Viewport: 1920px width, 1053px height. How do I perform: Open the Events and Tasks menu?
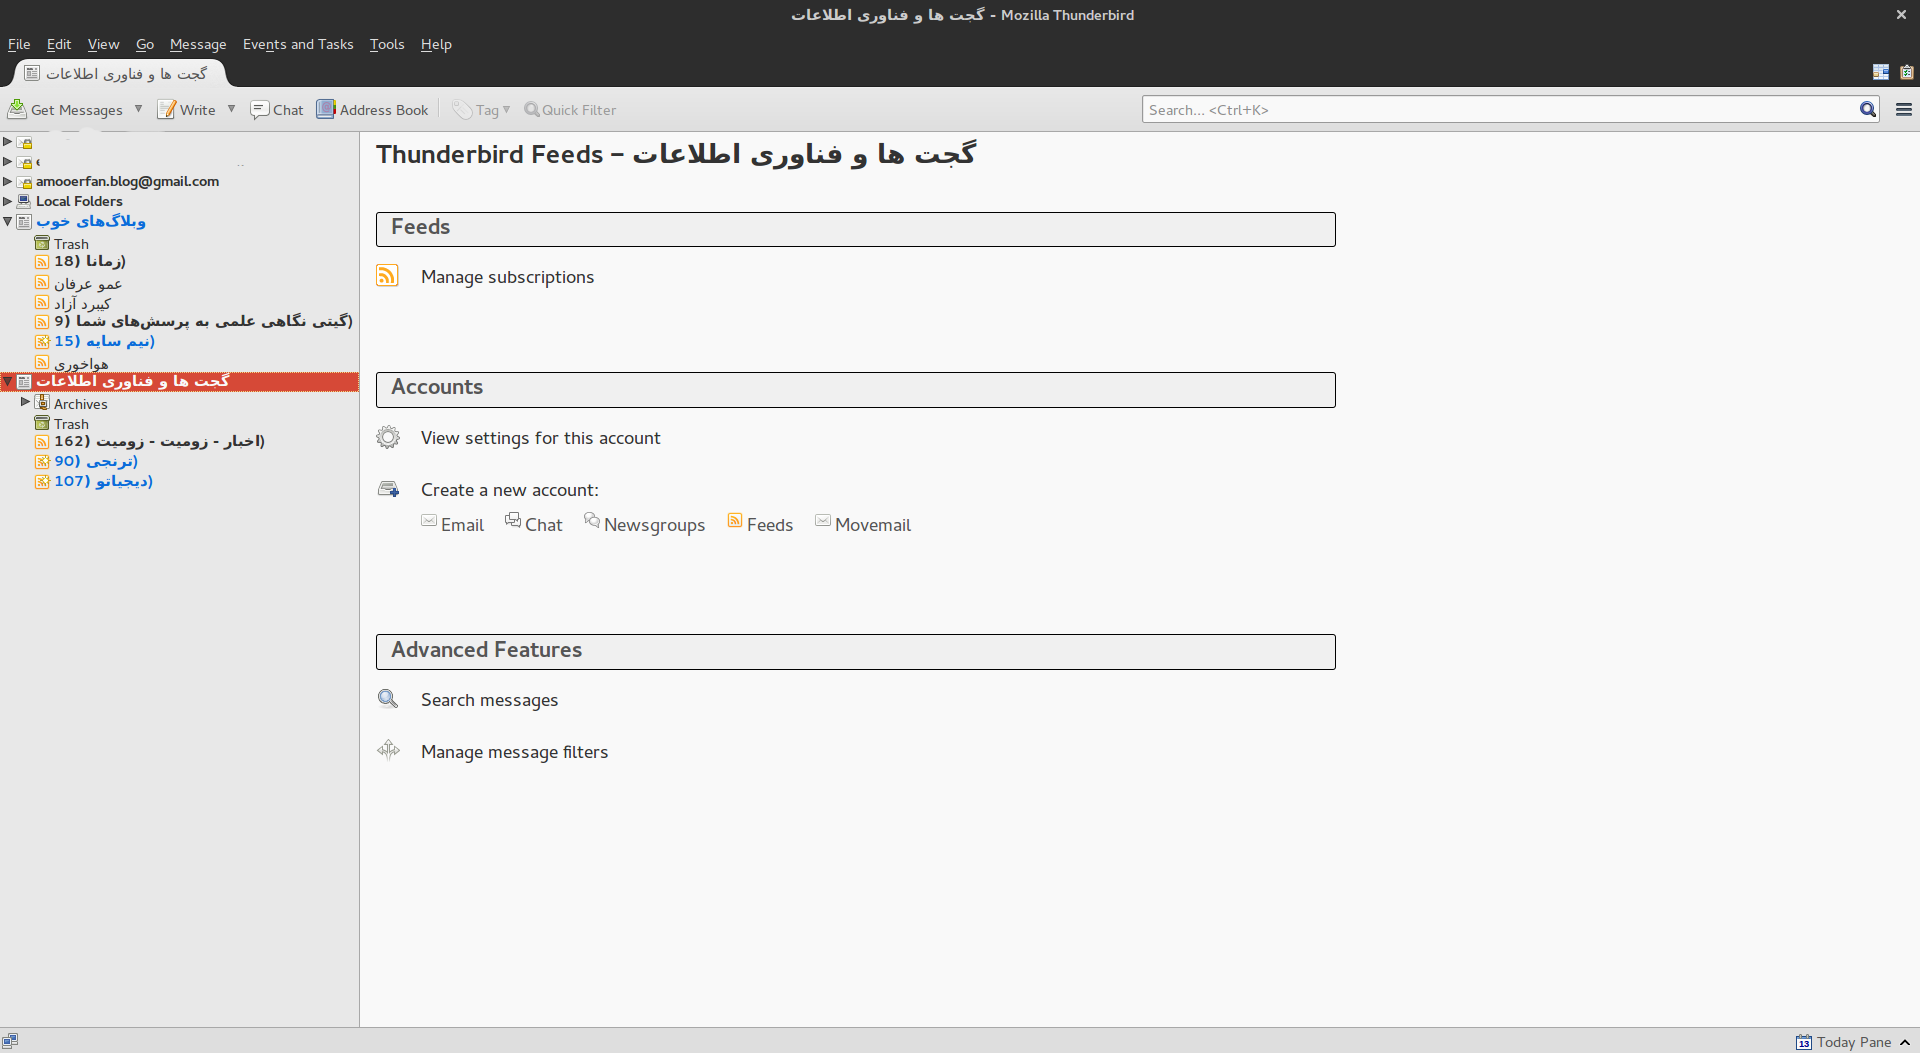(298, 44)
